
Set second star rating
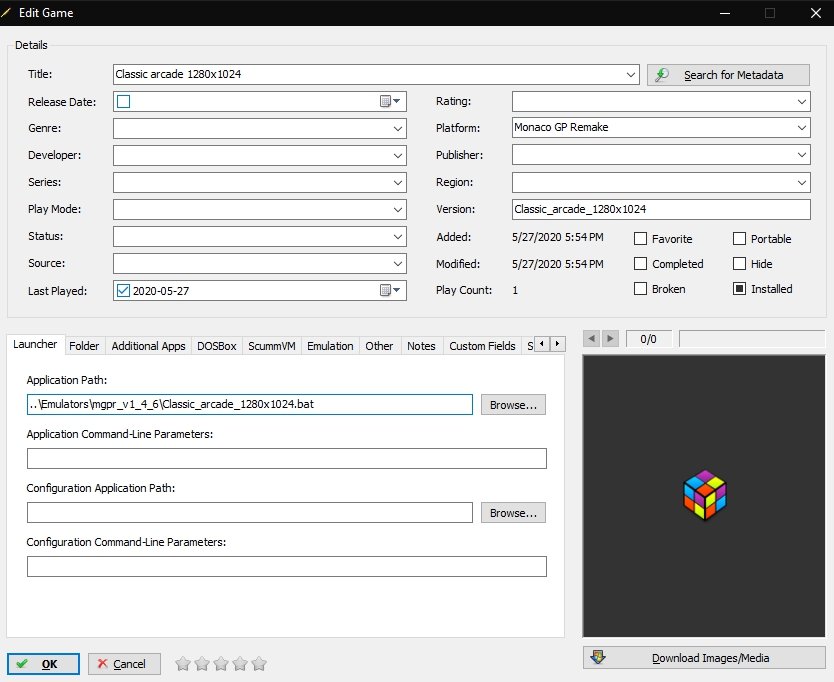202,663
